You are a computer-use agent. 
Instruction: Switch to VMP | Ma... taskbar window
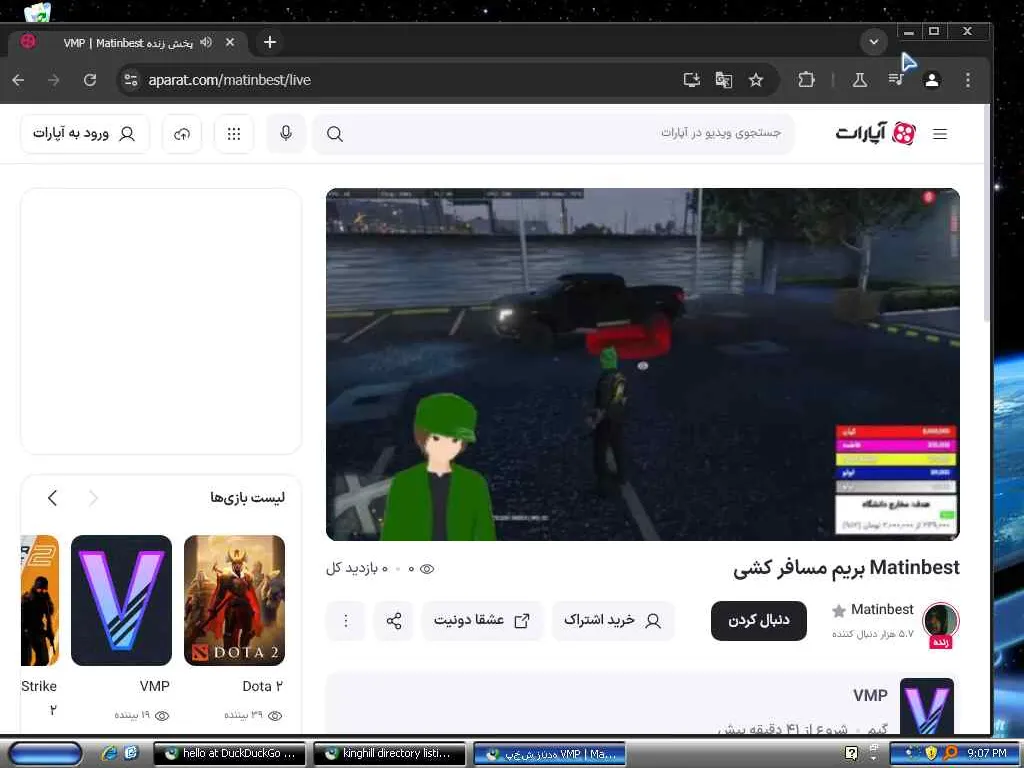pyautogui.click(x=549, y=754)
